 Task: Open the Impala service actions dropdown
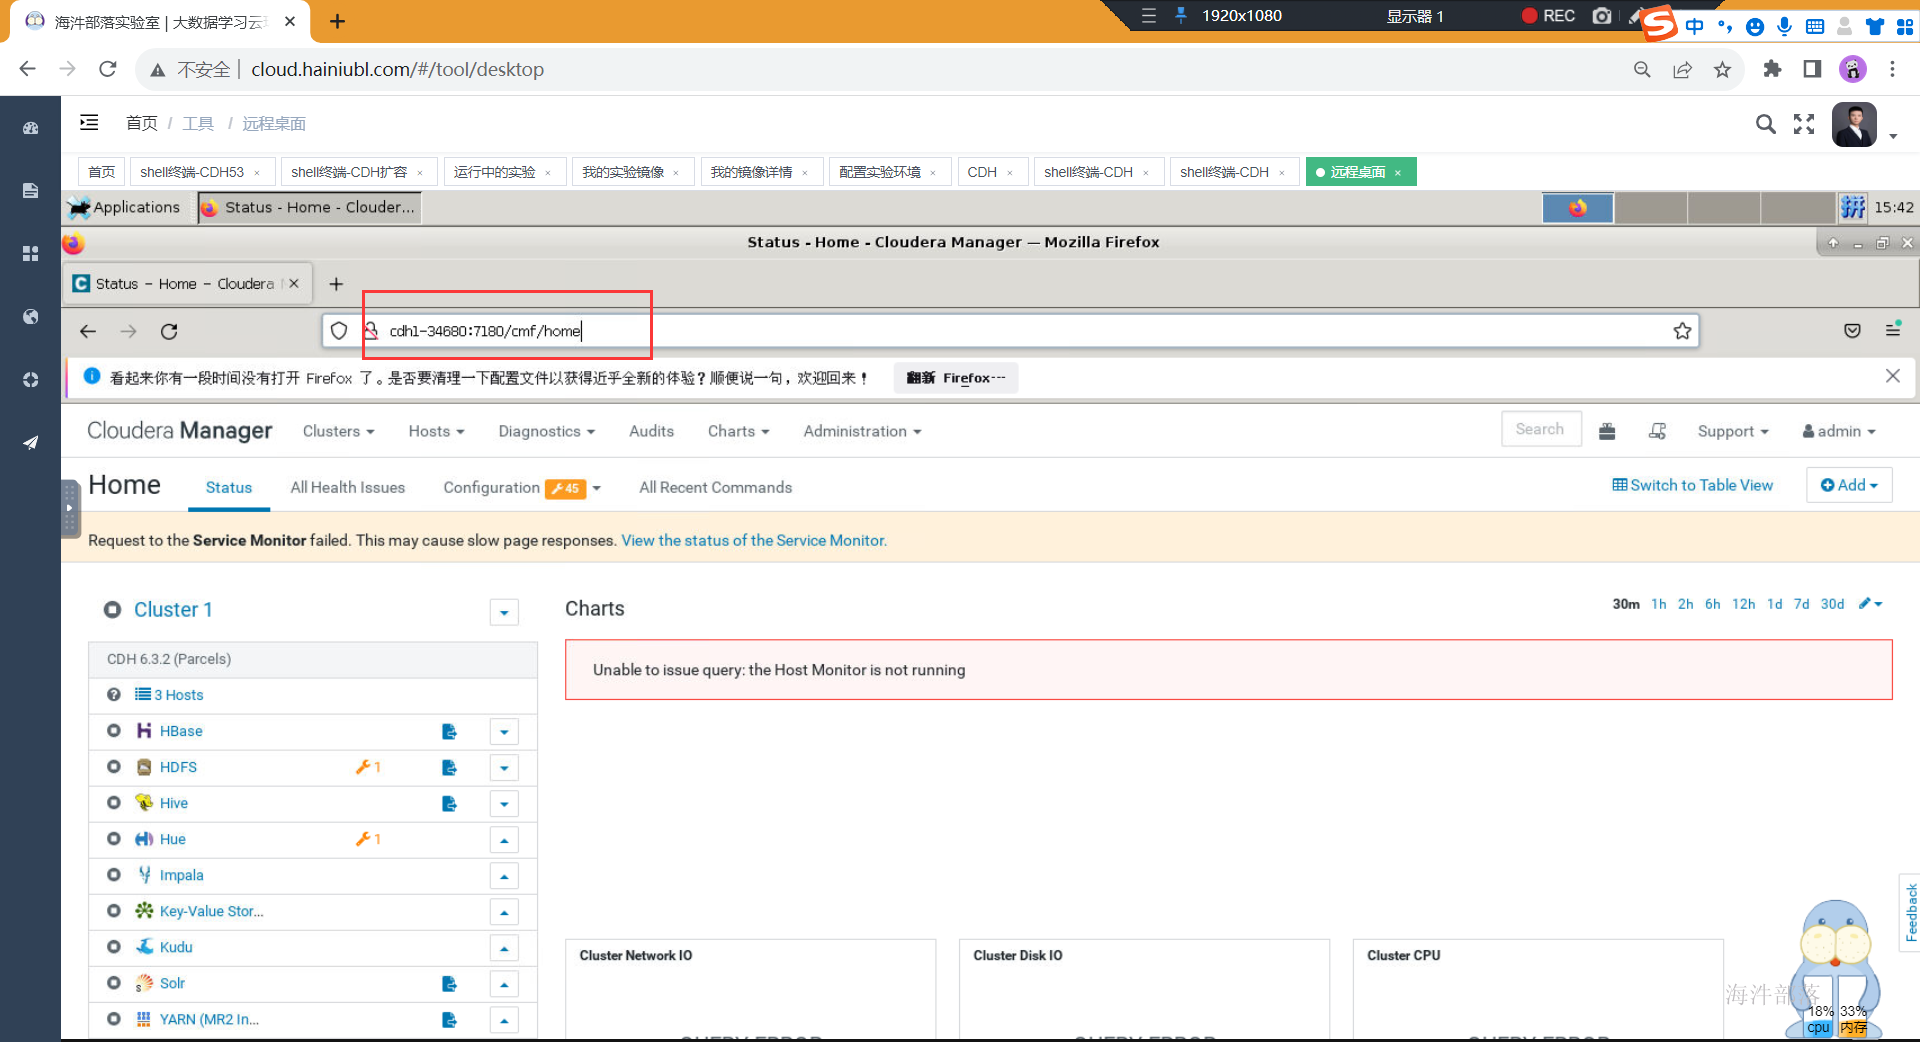coord(504,876)
